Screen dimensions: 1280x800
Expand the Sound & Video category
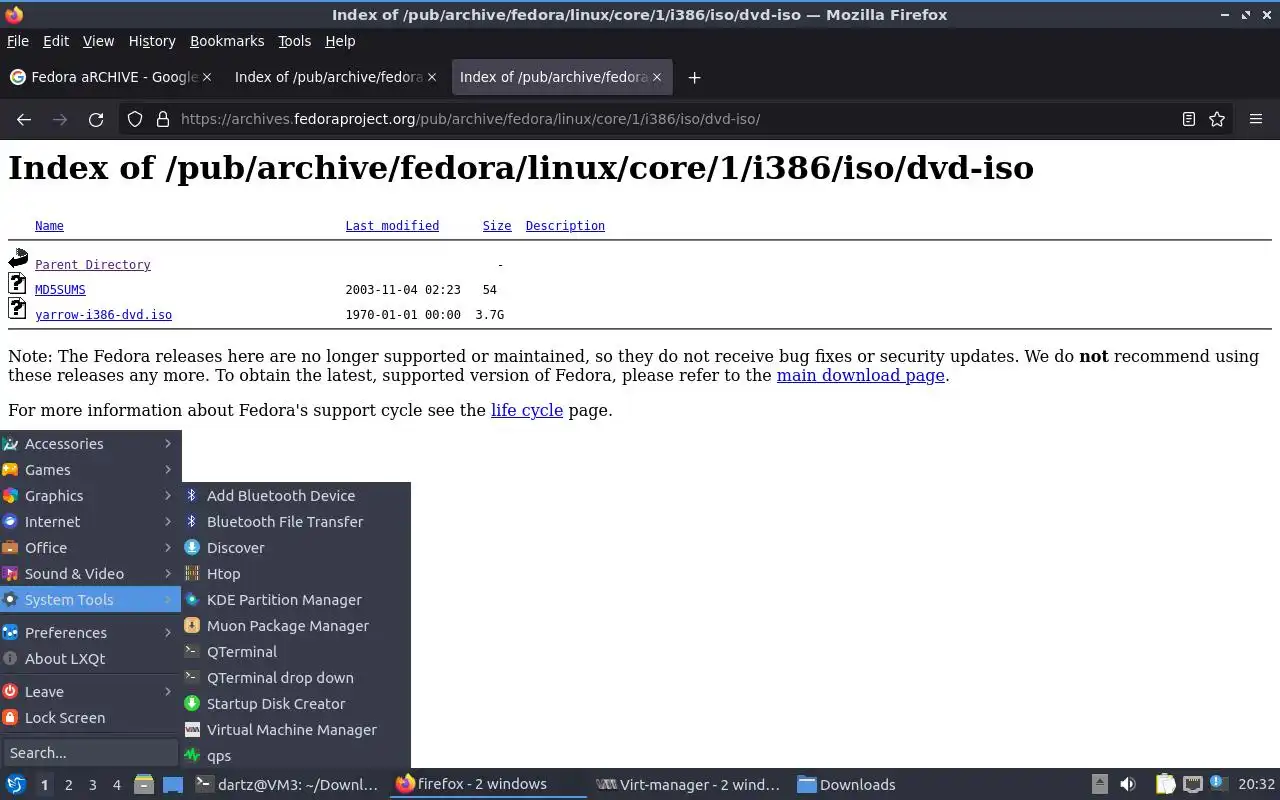tap(90, 574)
